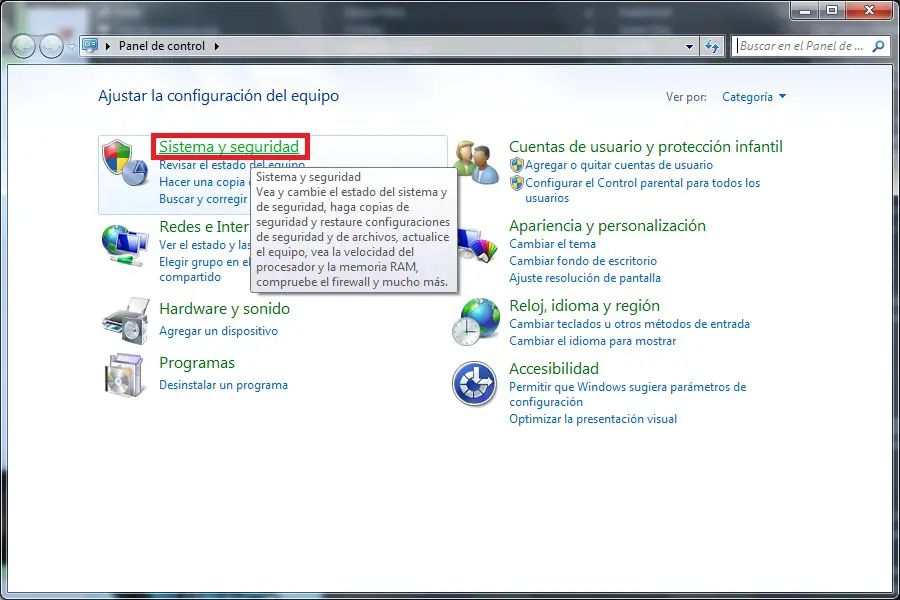Viewport: 900px width, 600px height.
Task: Expand the arrow after Panel de control
Action: (217, 46)
